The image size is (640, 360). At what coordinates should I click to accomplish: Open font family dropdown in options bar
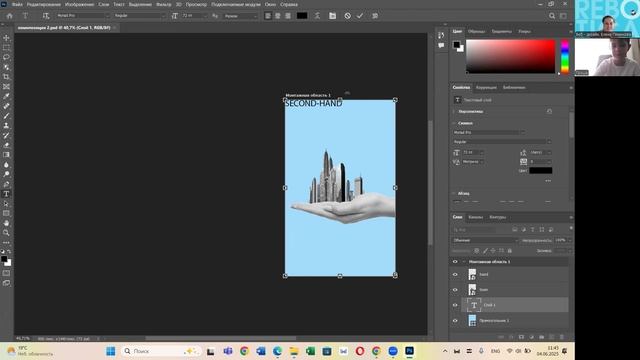click(107, 16)
